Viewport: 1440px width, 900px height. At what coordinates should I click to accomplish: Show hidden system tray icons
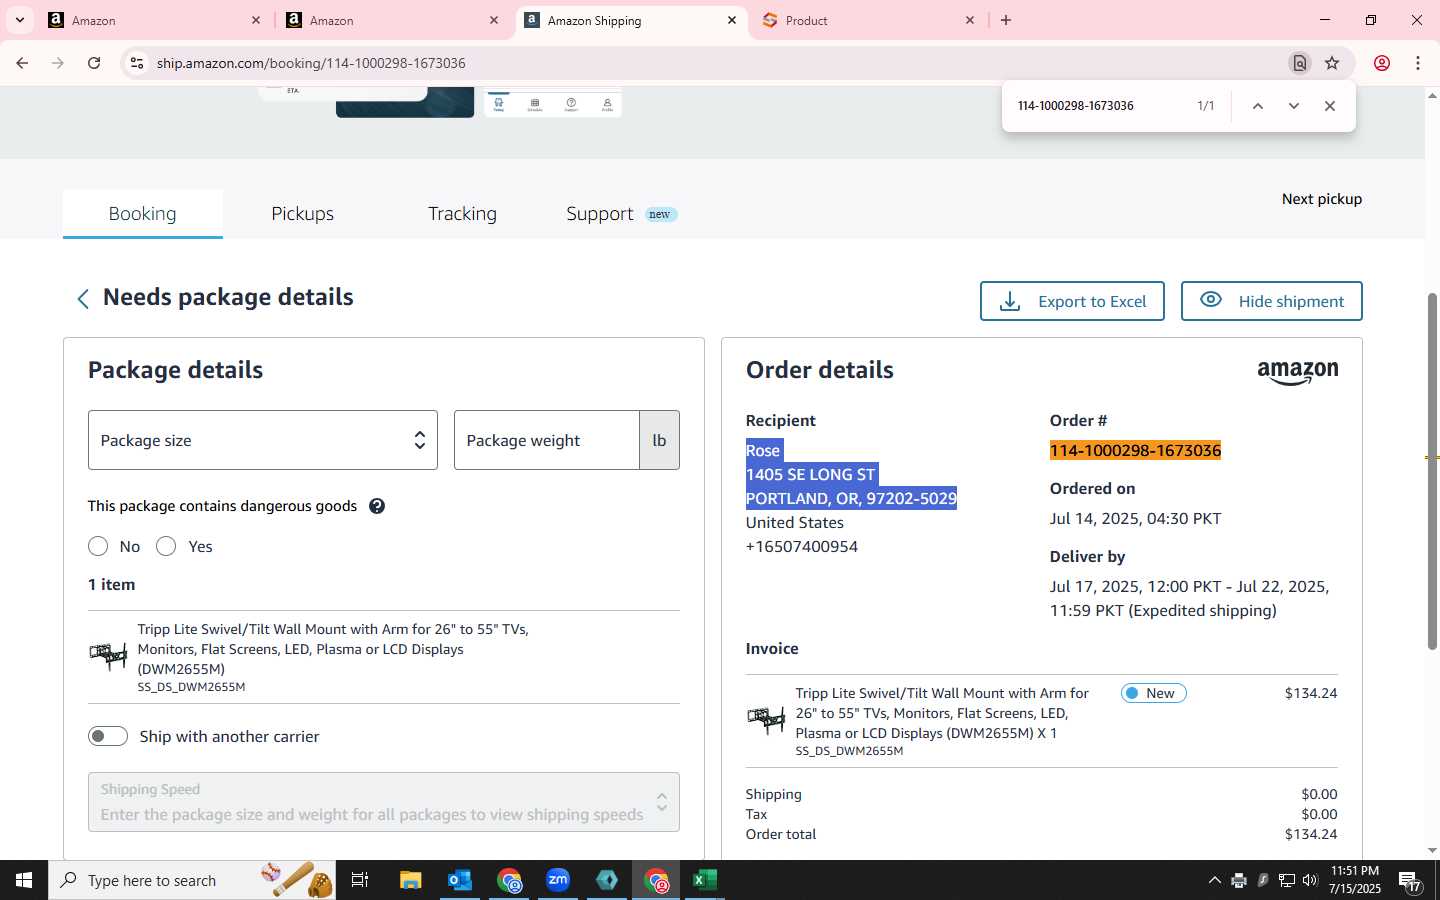coord(1214,881)
